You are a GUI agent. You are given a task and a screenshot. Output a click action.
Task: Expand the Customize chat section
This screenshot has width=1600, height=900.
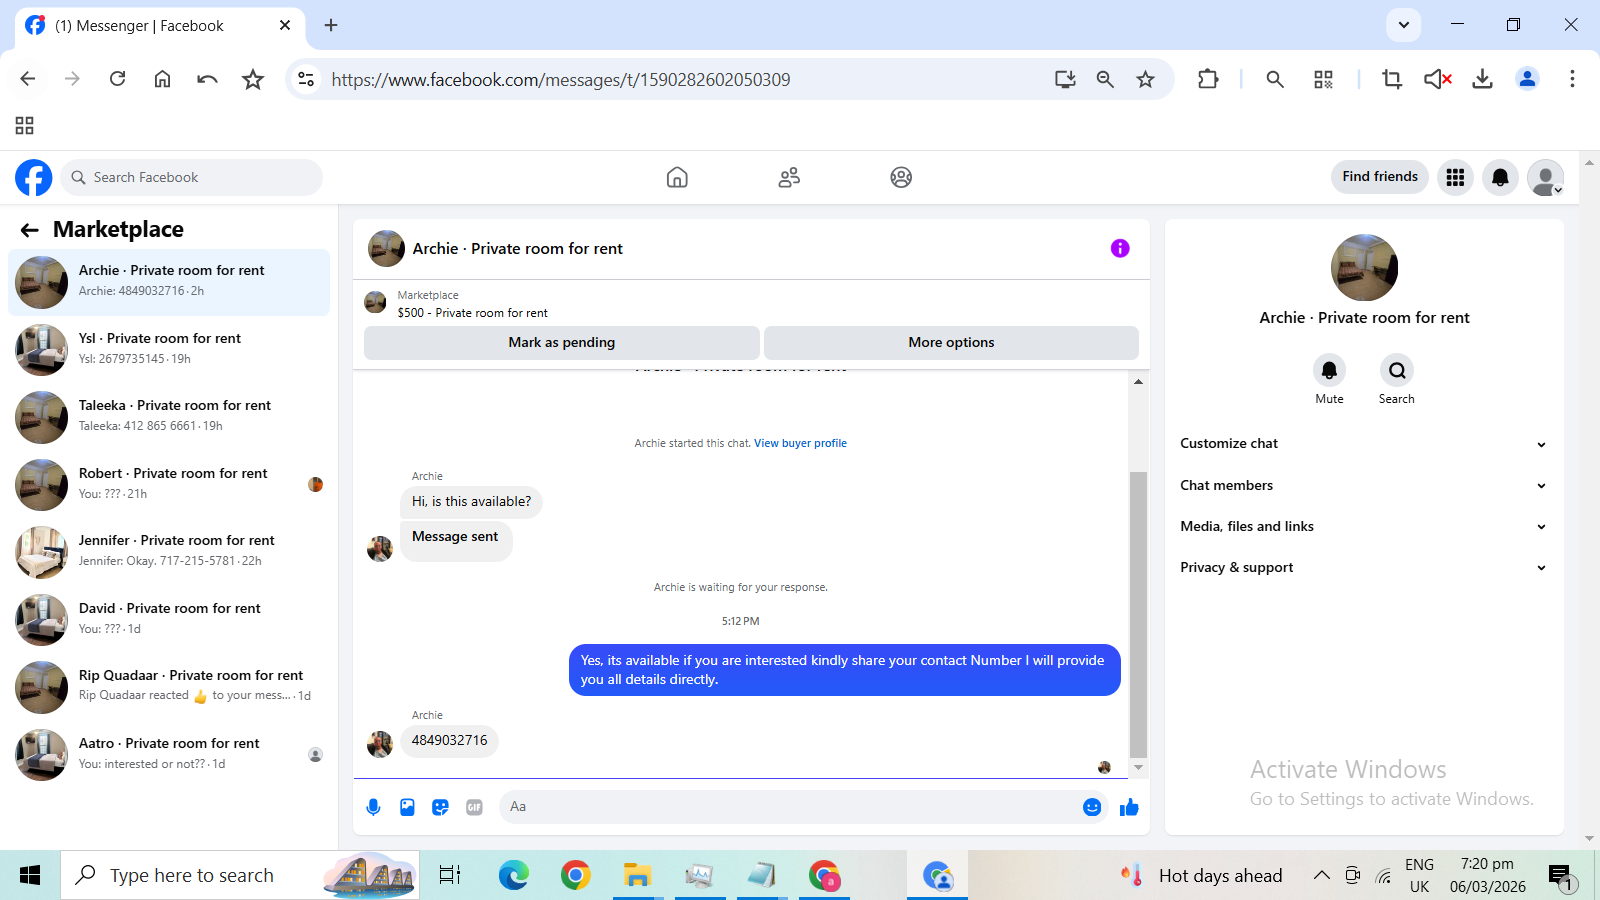pyautogui.click(x=1364, y=444)
